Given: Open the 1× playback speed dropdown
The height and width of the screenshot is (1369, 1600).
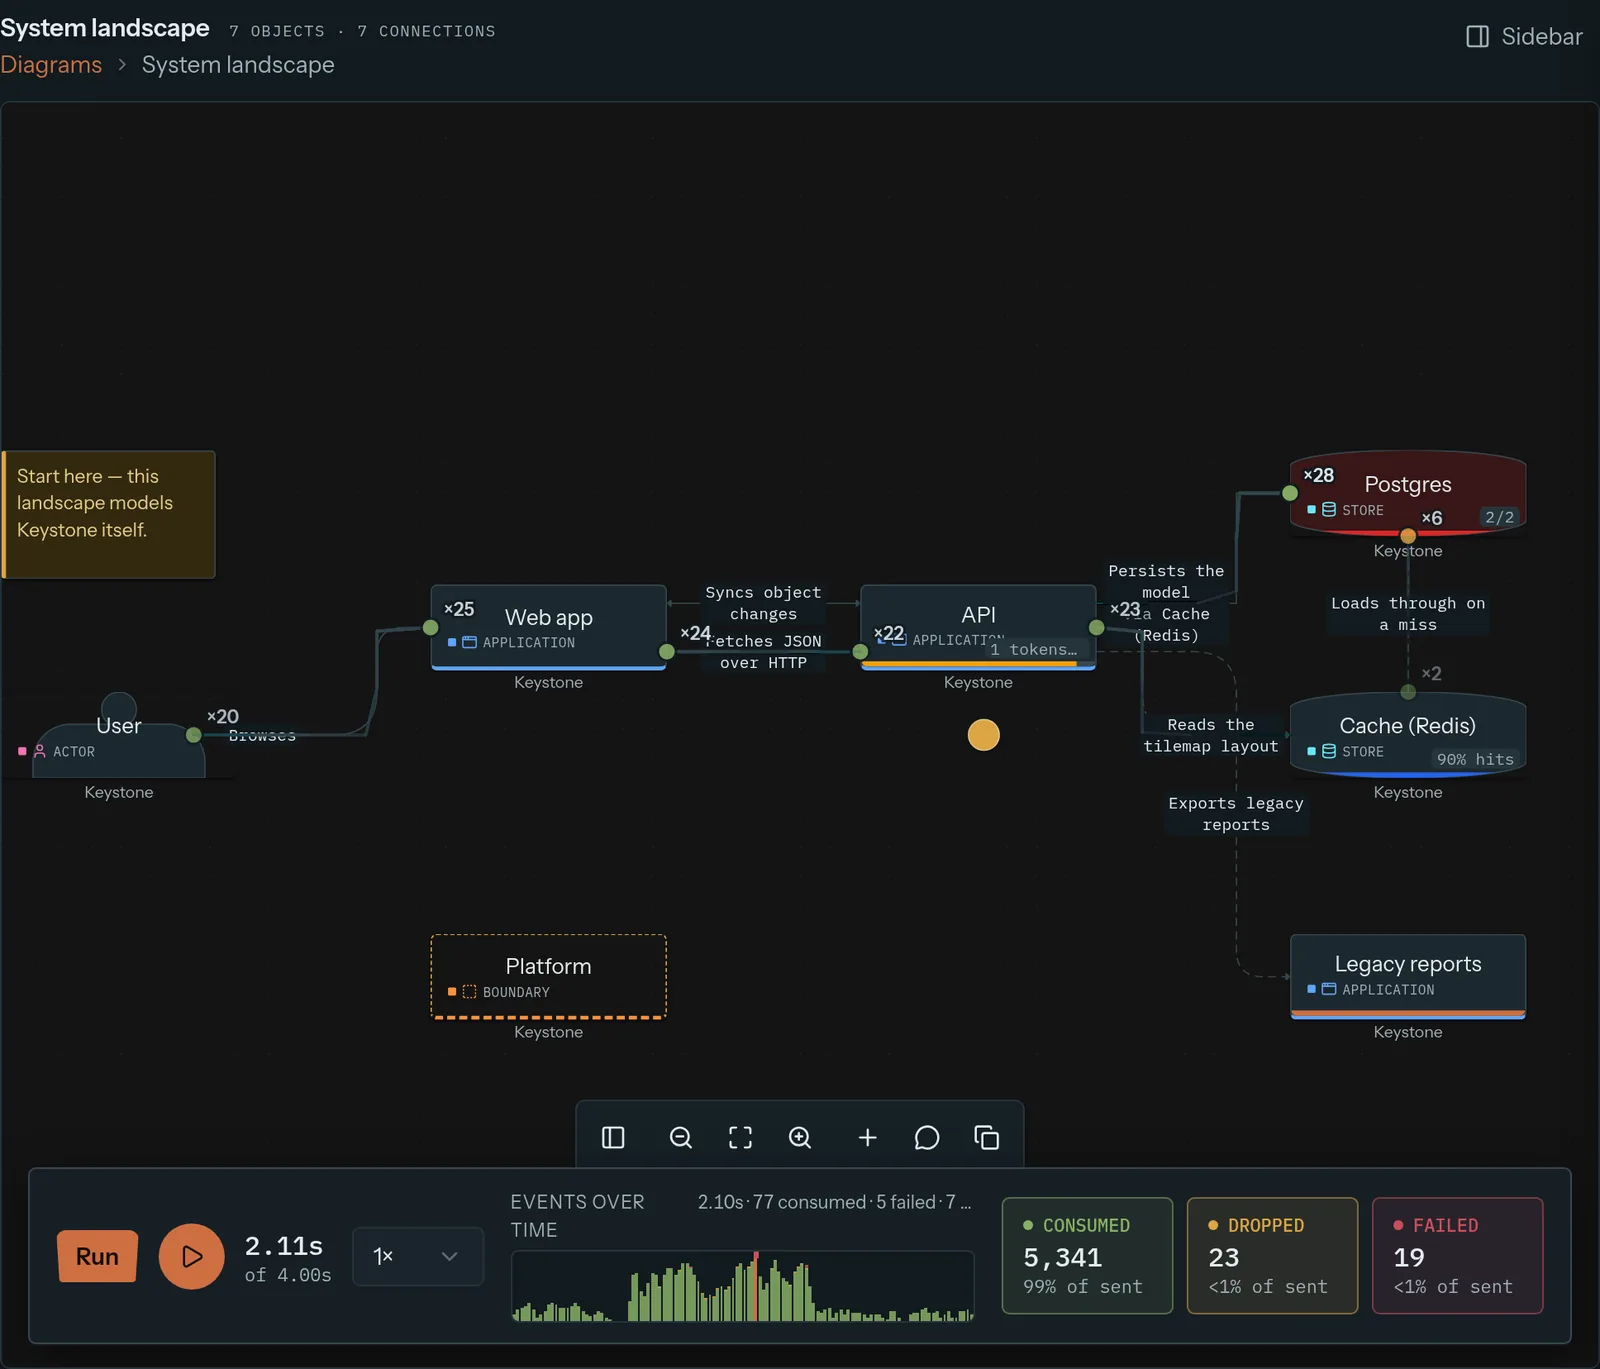Looking at the screenshot, I should [x=418, y=1256].
